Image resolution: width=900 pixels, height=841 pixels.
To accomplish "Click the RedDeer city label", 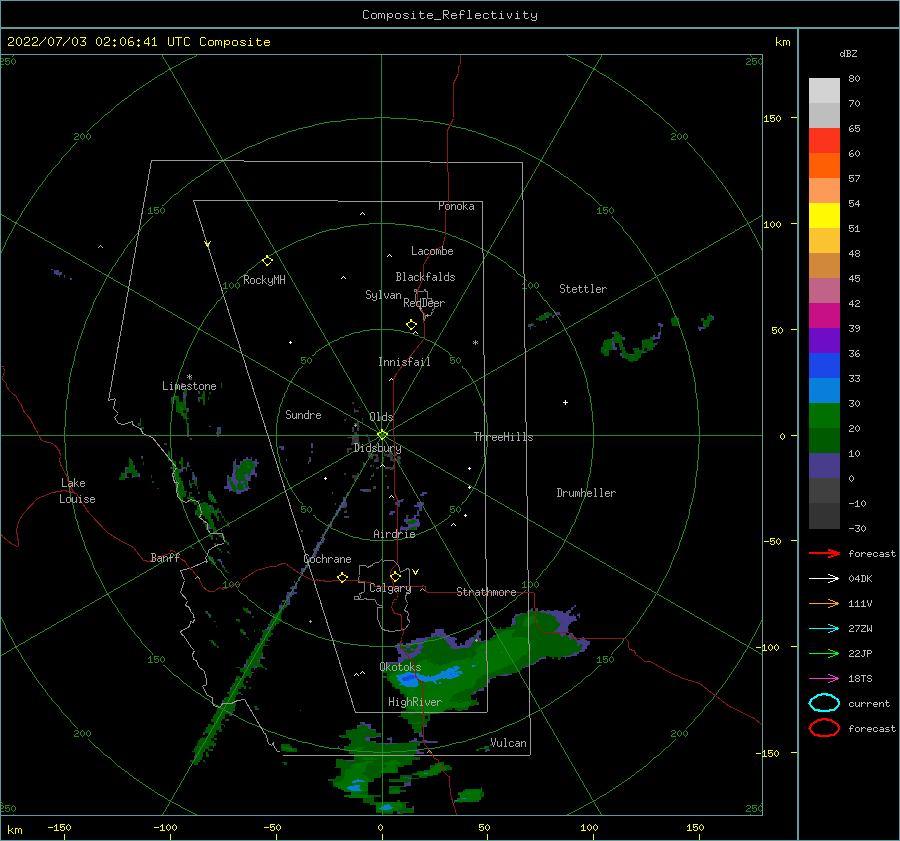I will click(424, 303).
